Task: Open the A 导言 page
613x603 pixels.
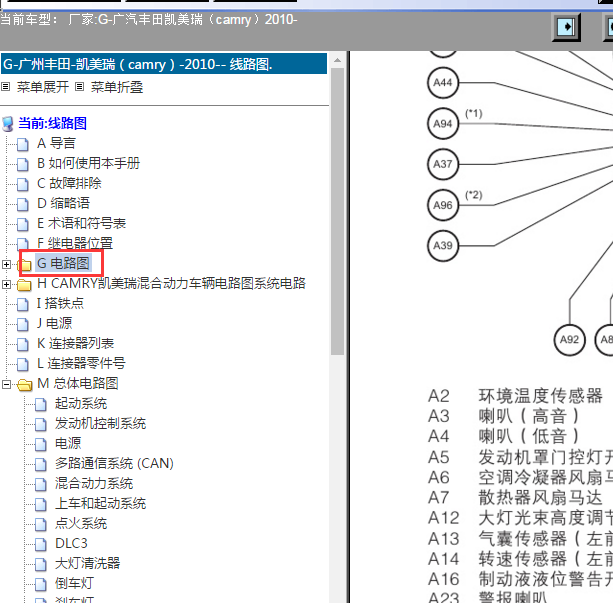Action: tap(56, 143)
